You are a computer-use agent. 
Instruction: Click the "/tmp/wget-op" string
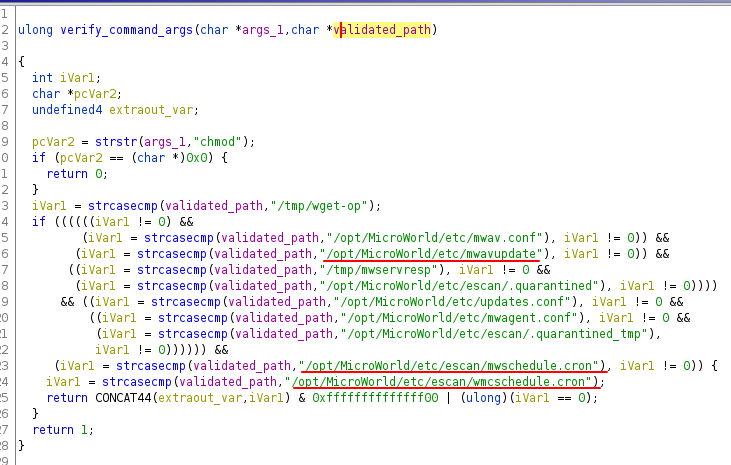319,206
